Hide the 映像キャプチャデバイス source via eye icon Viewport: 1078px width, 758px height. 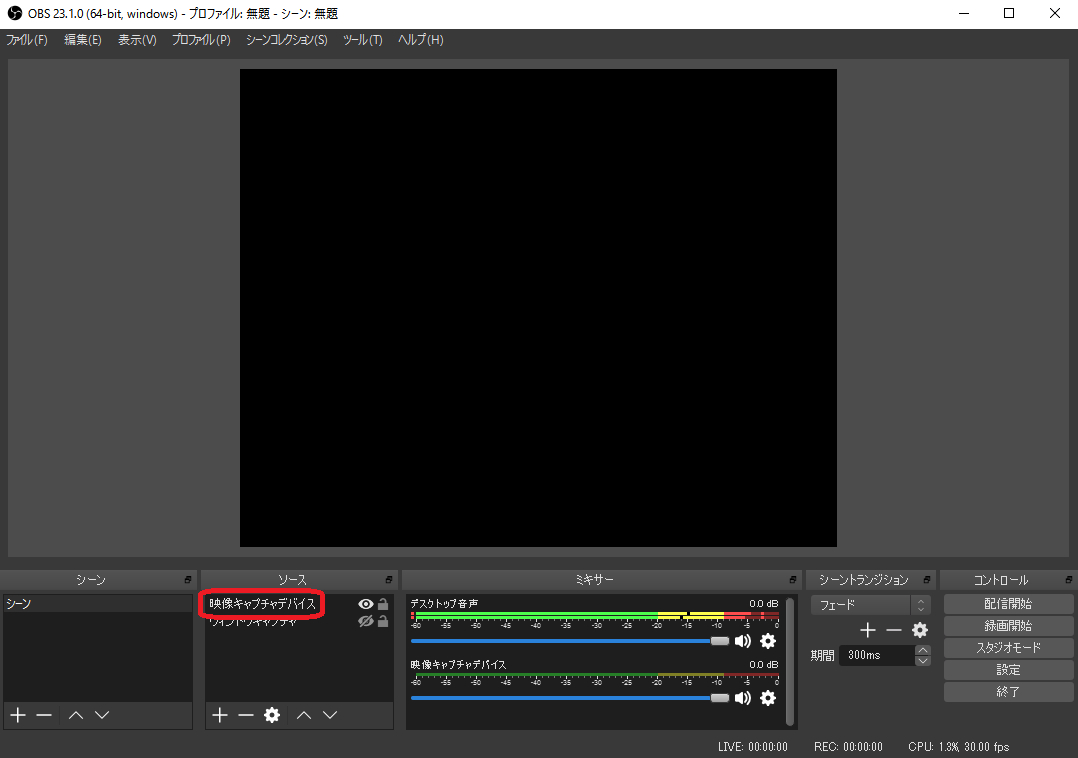[x=365, y=604]
